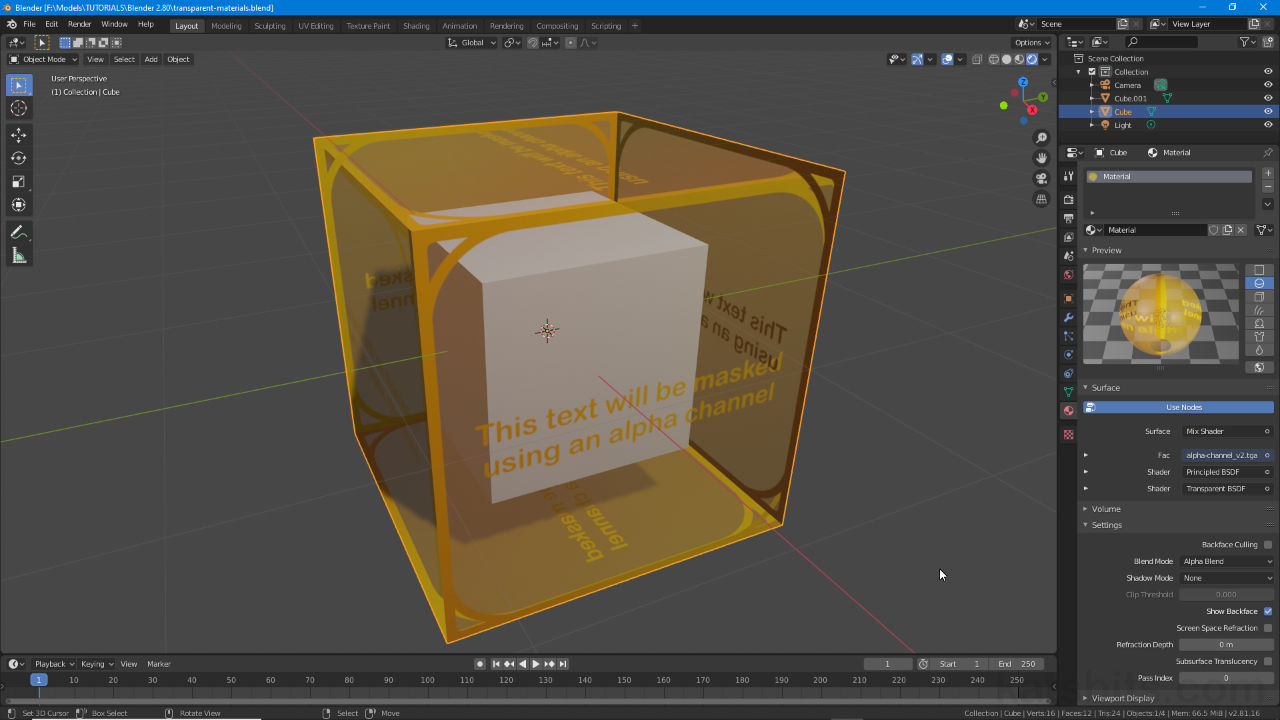Pick the Measure ruler tool
1280x720 pixels.
click(18, 256)
